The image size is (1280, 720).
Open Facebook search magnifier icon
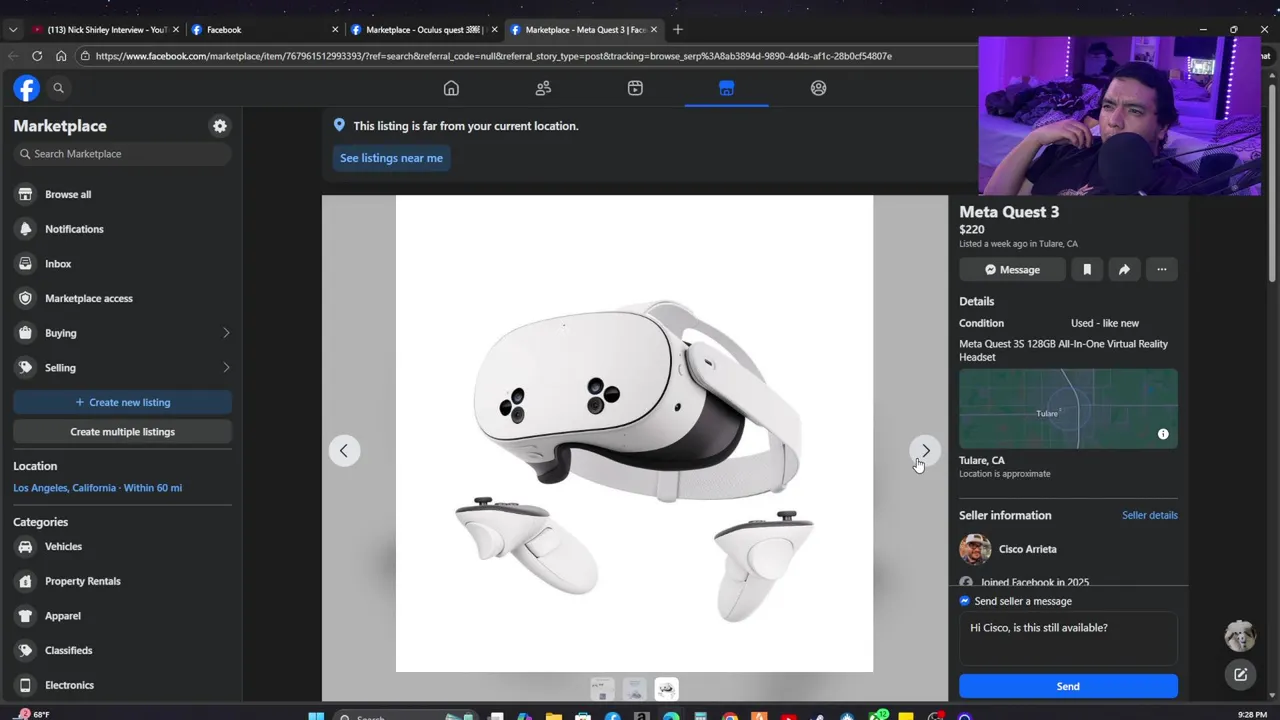pos(58,88)
